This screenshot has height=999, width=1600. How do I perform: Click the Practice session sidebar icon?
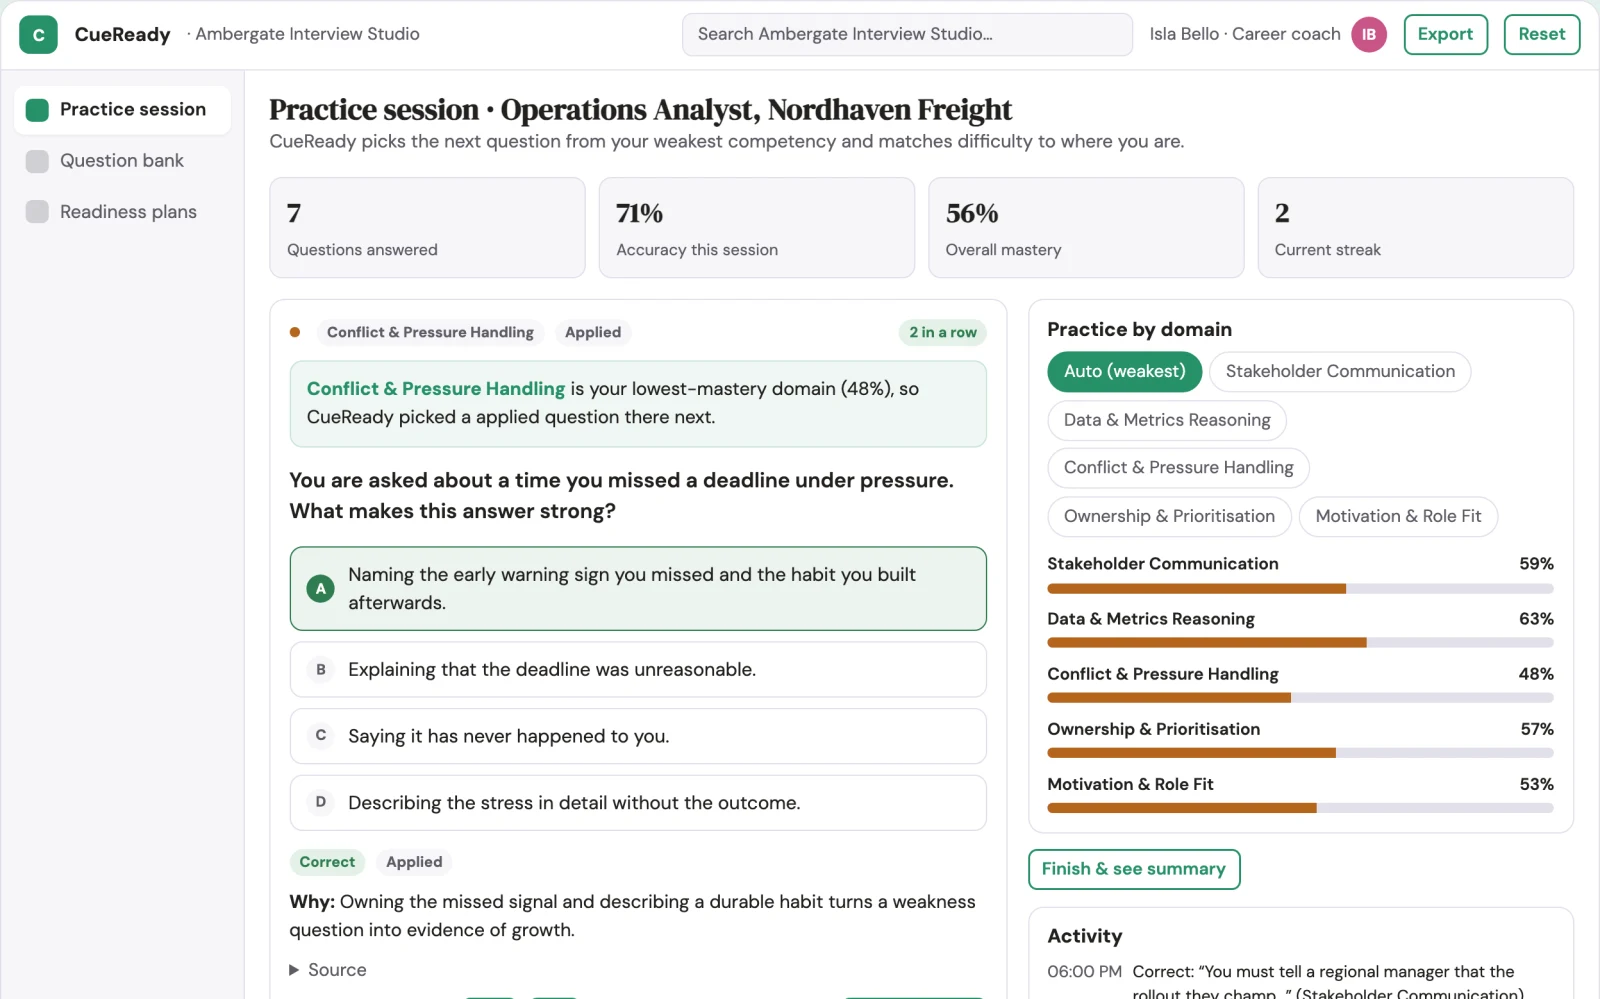pyautogui.click(x=37, y=110)
